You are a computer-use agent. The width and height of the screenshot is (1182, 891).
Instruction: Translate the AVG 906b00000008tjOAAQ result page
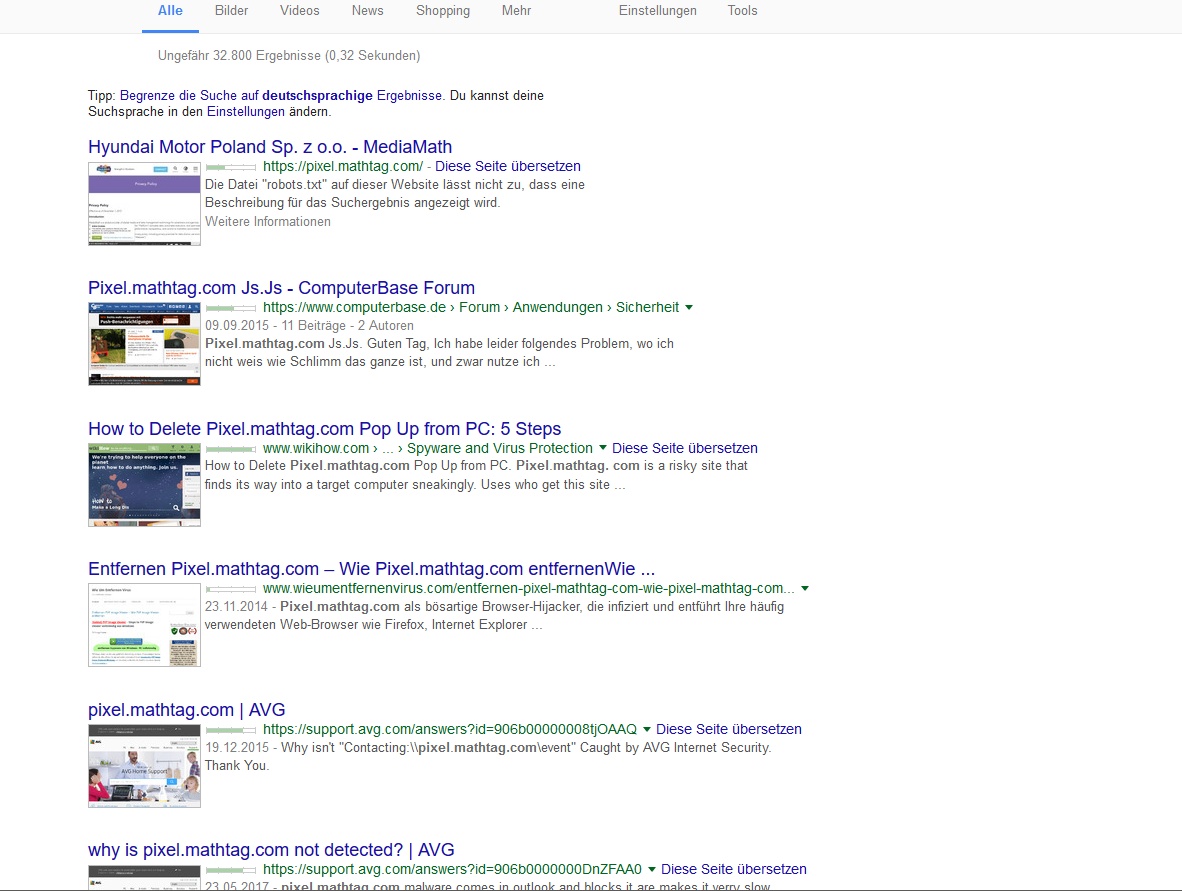(728, 730)
